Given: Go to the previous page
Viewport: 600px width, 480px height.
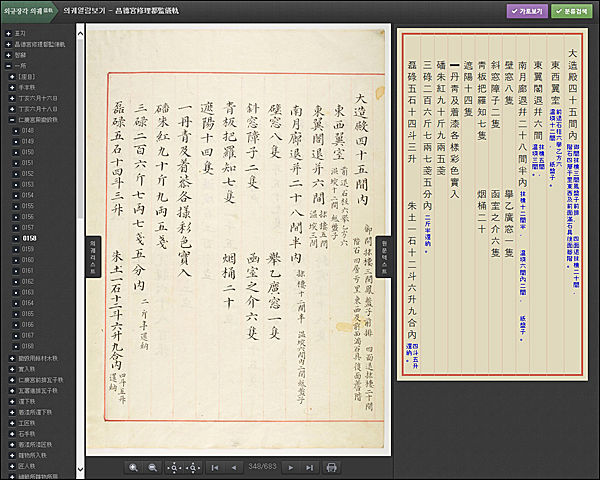Looking at the screenshot, I should pyautogui.click(x=234, y=467).
